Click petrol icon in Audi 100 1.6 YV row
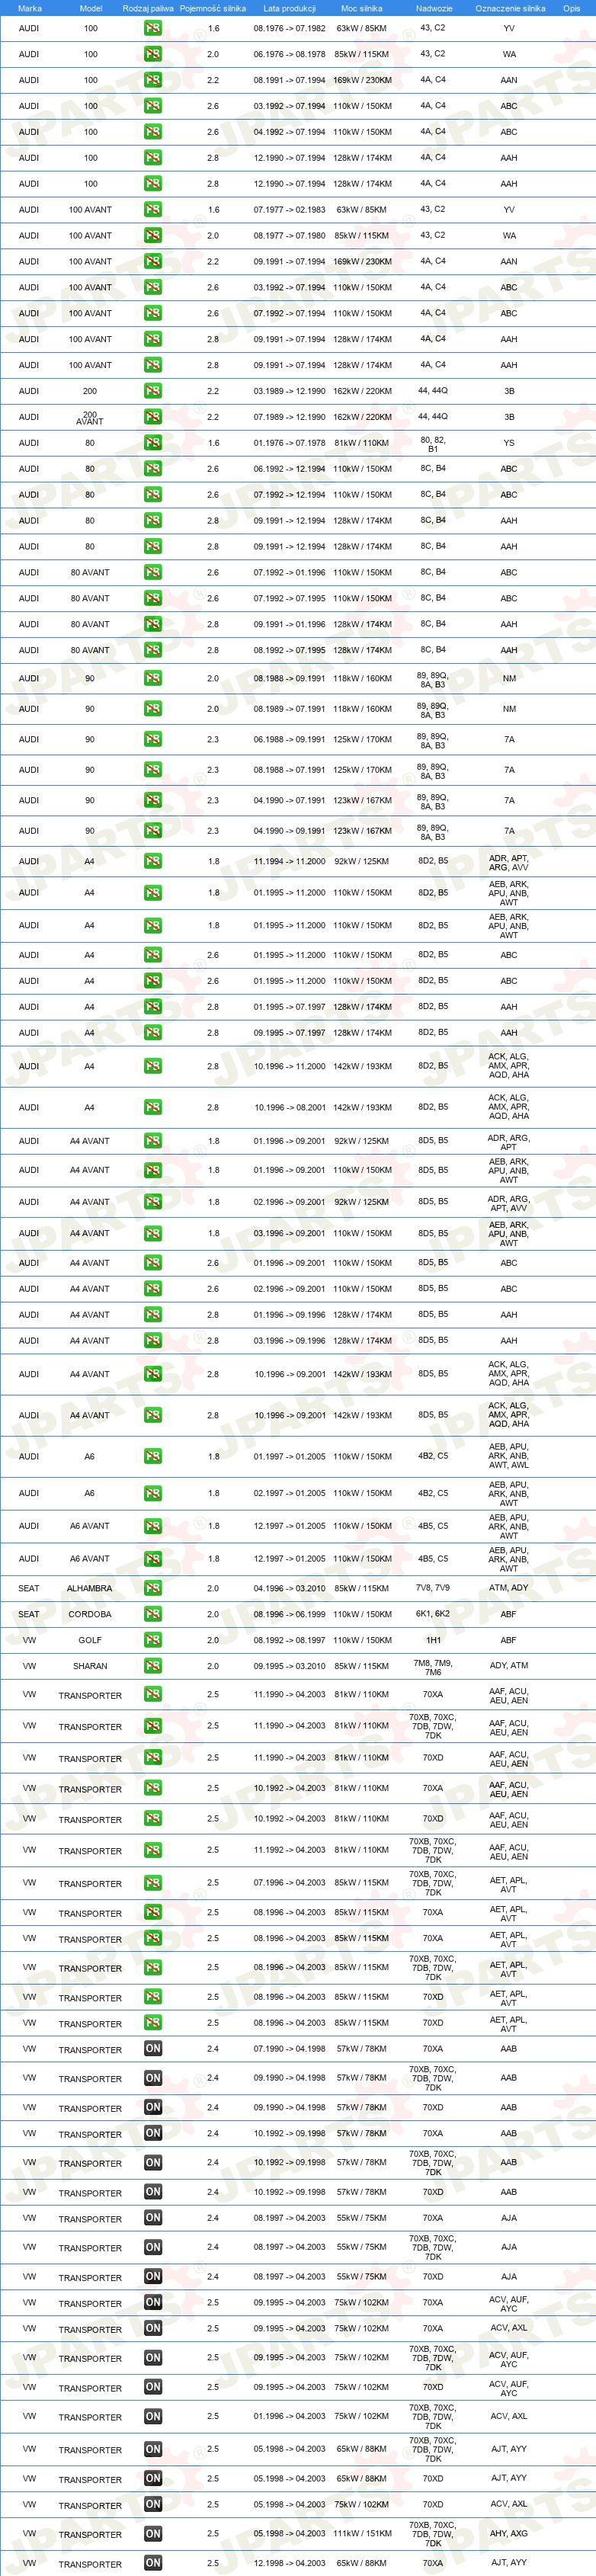This screenshot has height=2576, width=596. [x=153, y=28]
